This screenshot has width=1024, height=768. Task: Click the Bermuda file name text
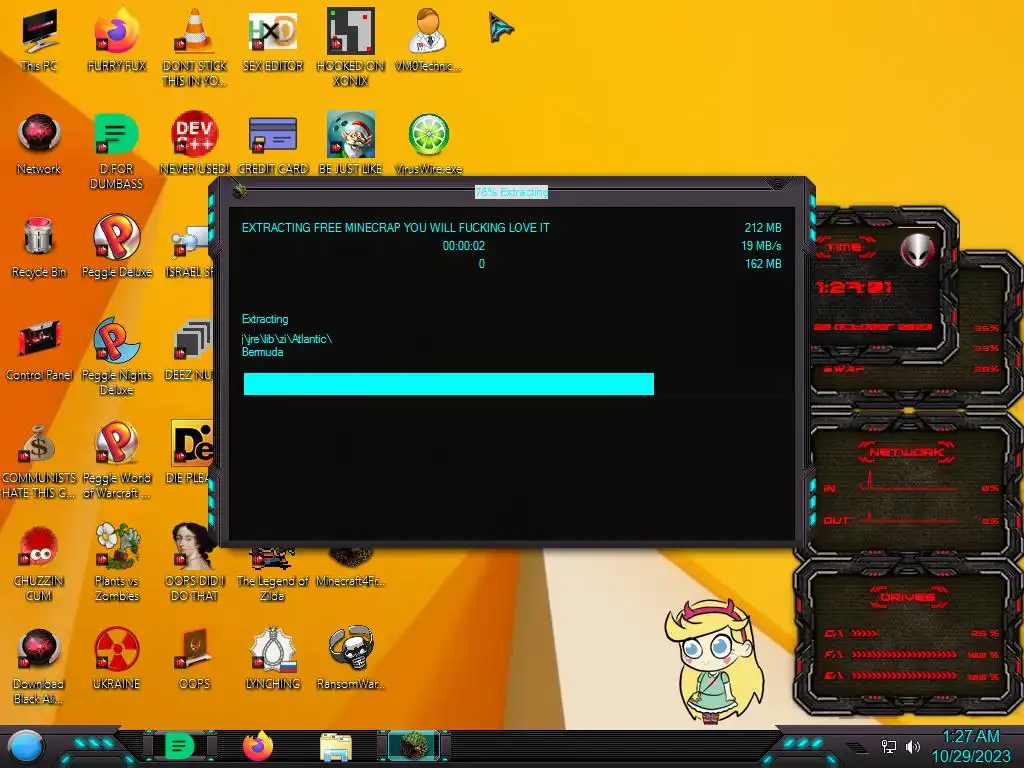click(x=263, y=352)
